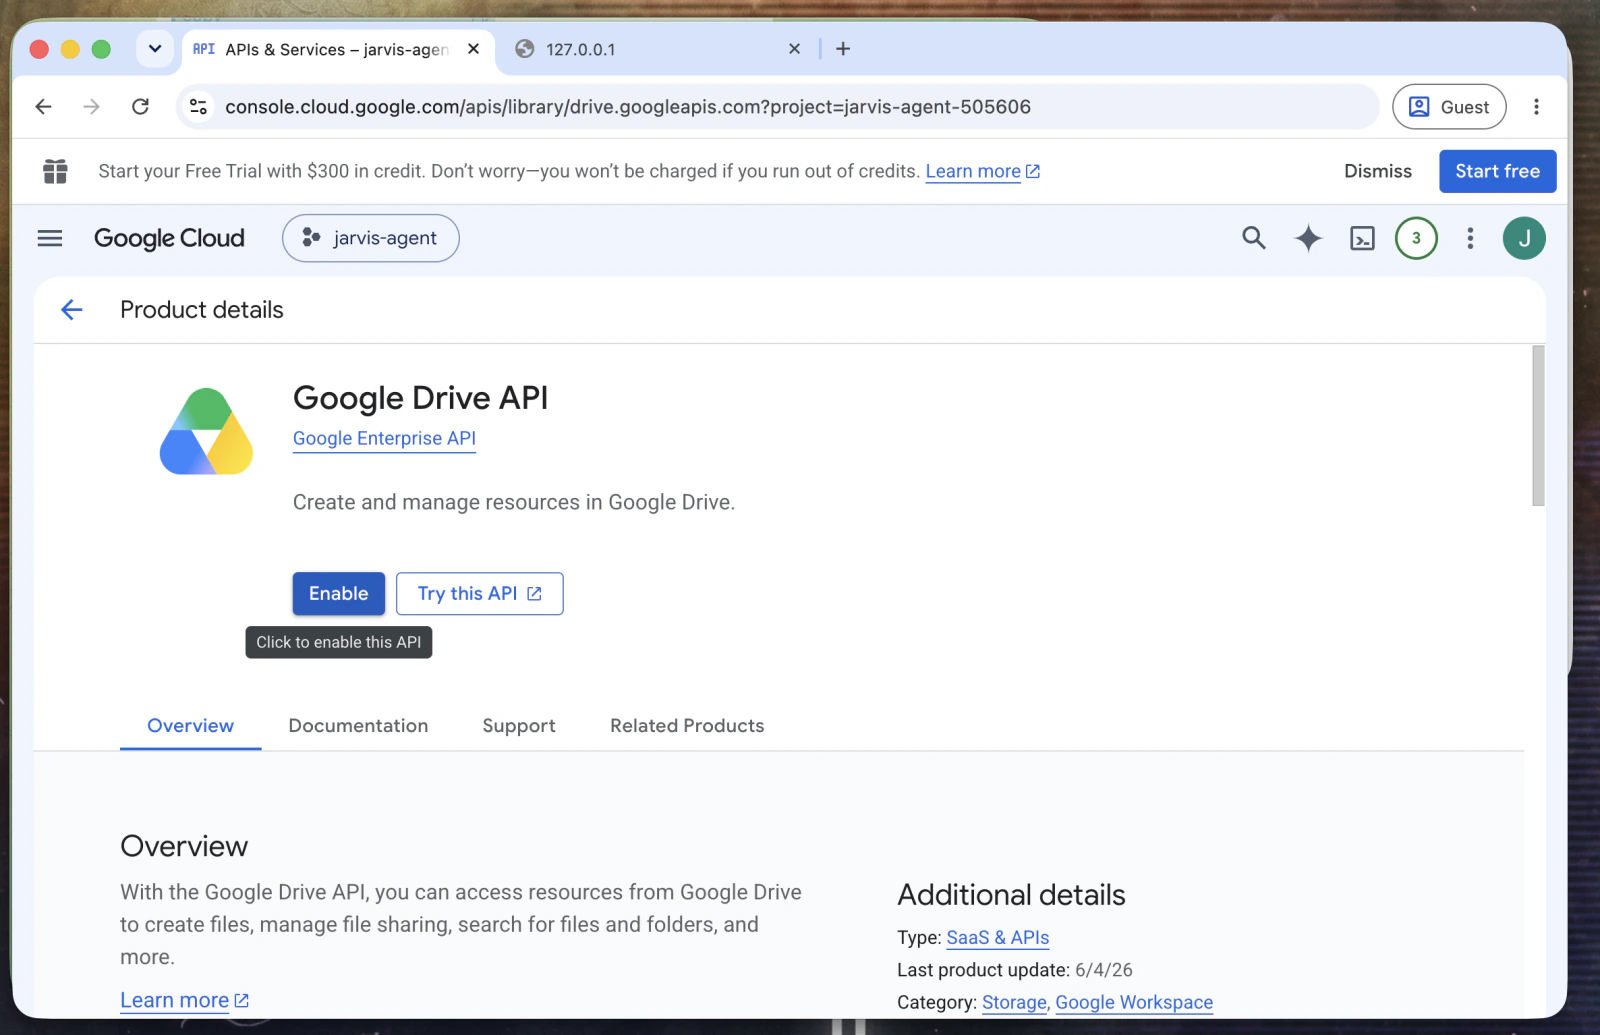Click the 'Additional details' heading
Image resolution: width=1600 pixels, height=1035 pixels.
click(1011, 895)
